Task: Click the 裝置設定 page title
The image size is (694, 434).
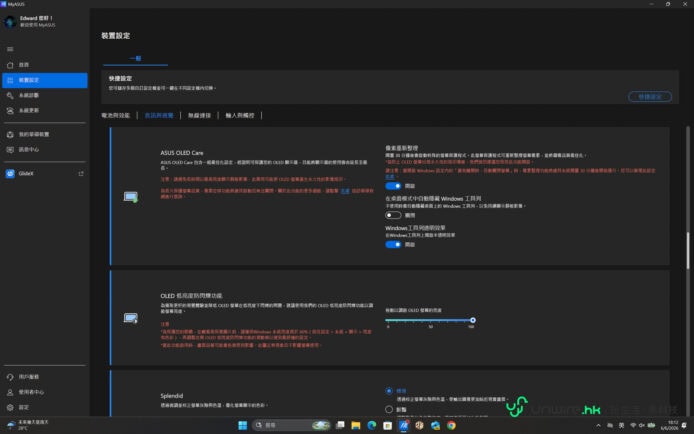Action: pos(116,36)
